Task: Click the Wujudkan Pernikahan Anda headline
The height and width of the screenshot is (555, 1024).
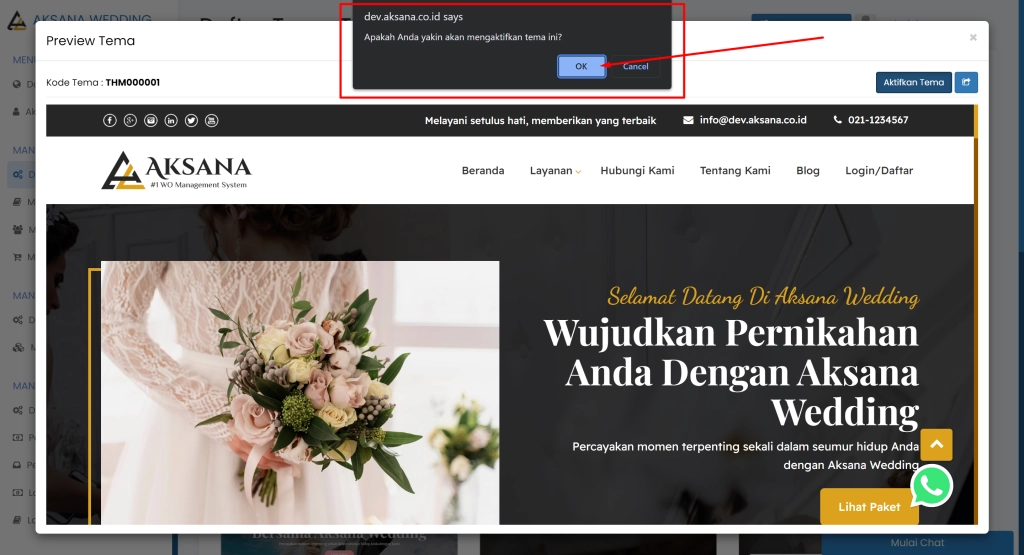Action: click(x=731, y=372)
